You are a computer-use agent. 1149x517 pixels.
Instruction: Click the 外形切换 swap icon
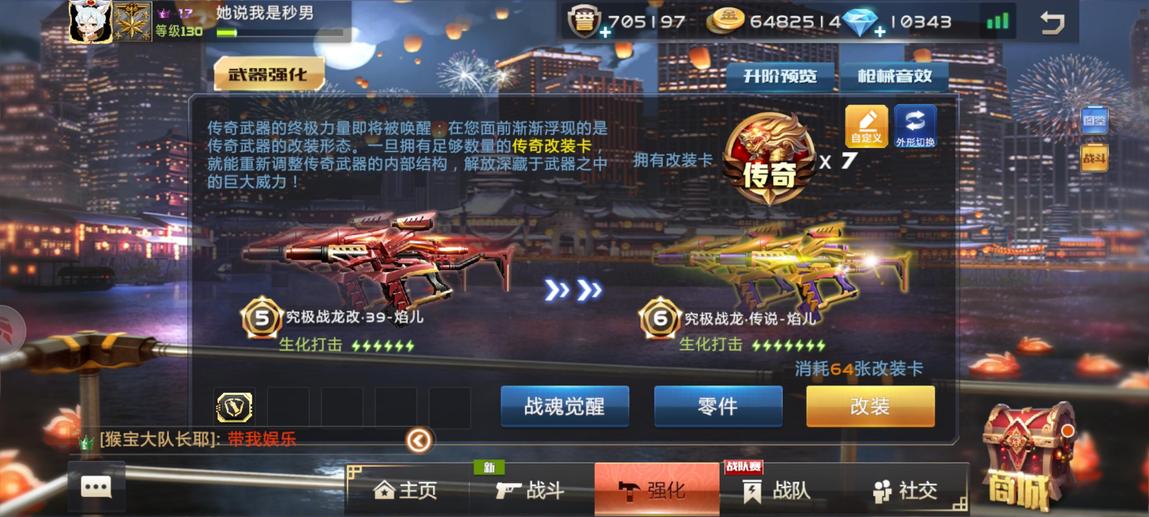pos(915,127)
